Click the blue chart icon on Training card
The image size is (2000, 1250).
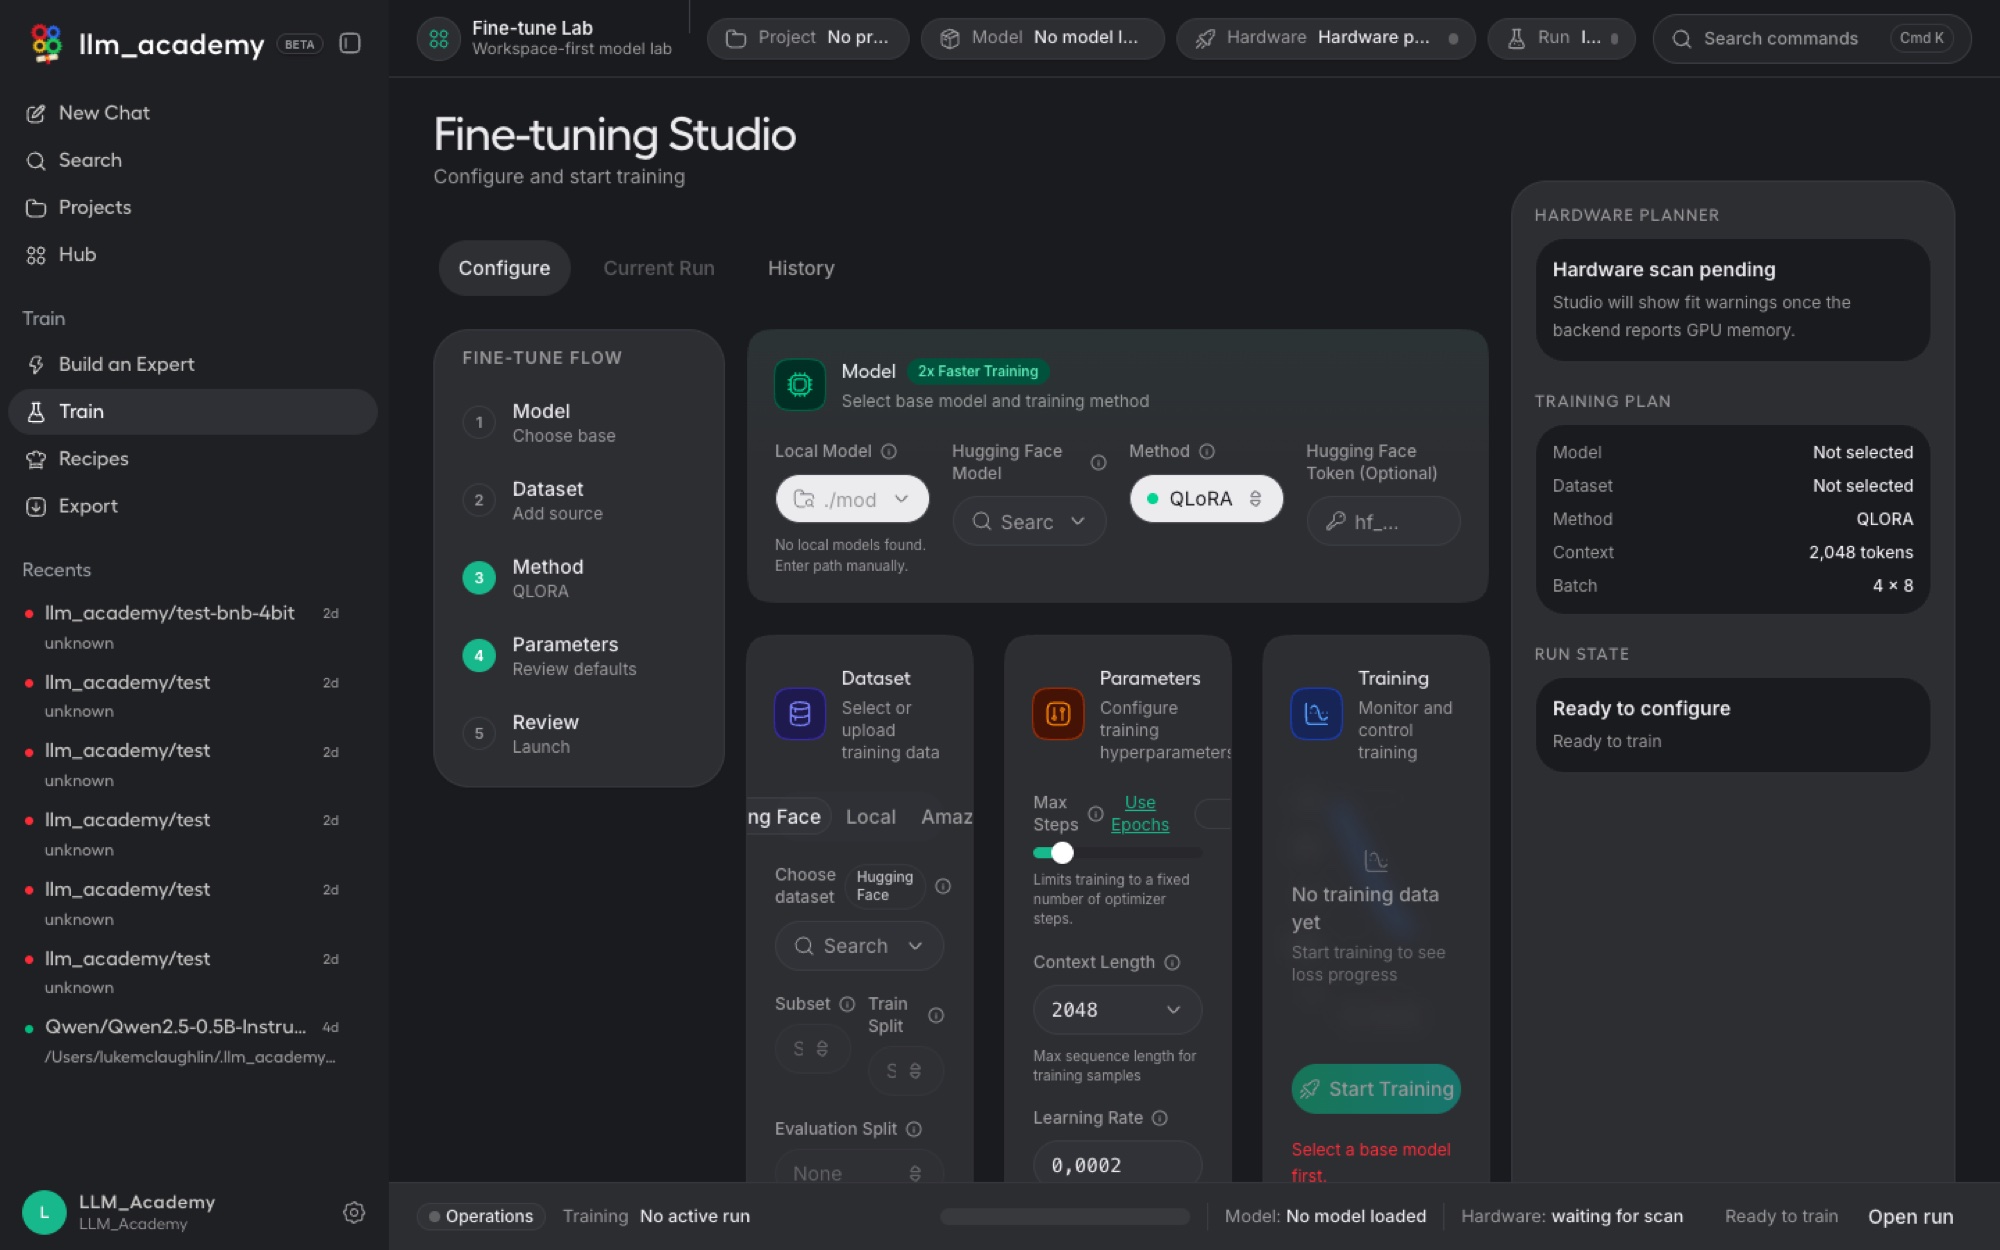(x=1316, y=713)
